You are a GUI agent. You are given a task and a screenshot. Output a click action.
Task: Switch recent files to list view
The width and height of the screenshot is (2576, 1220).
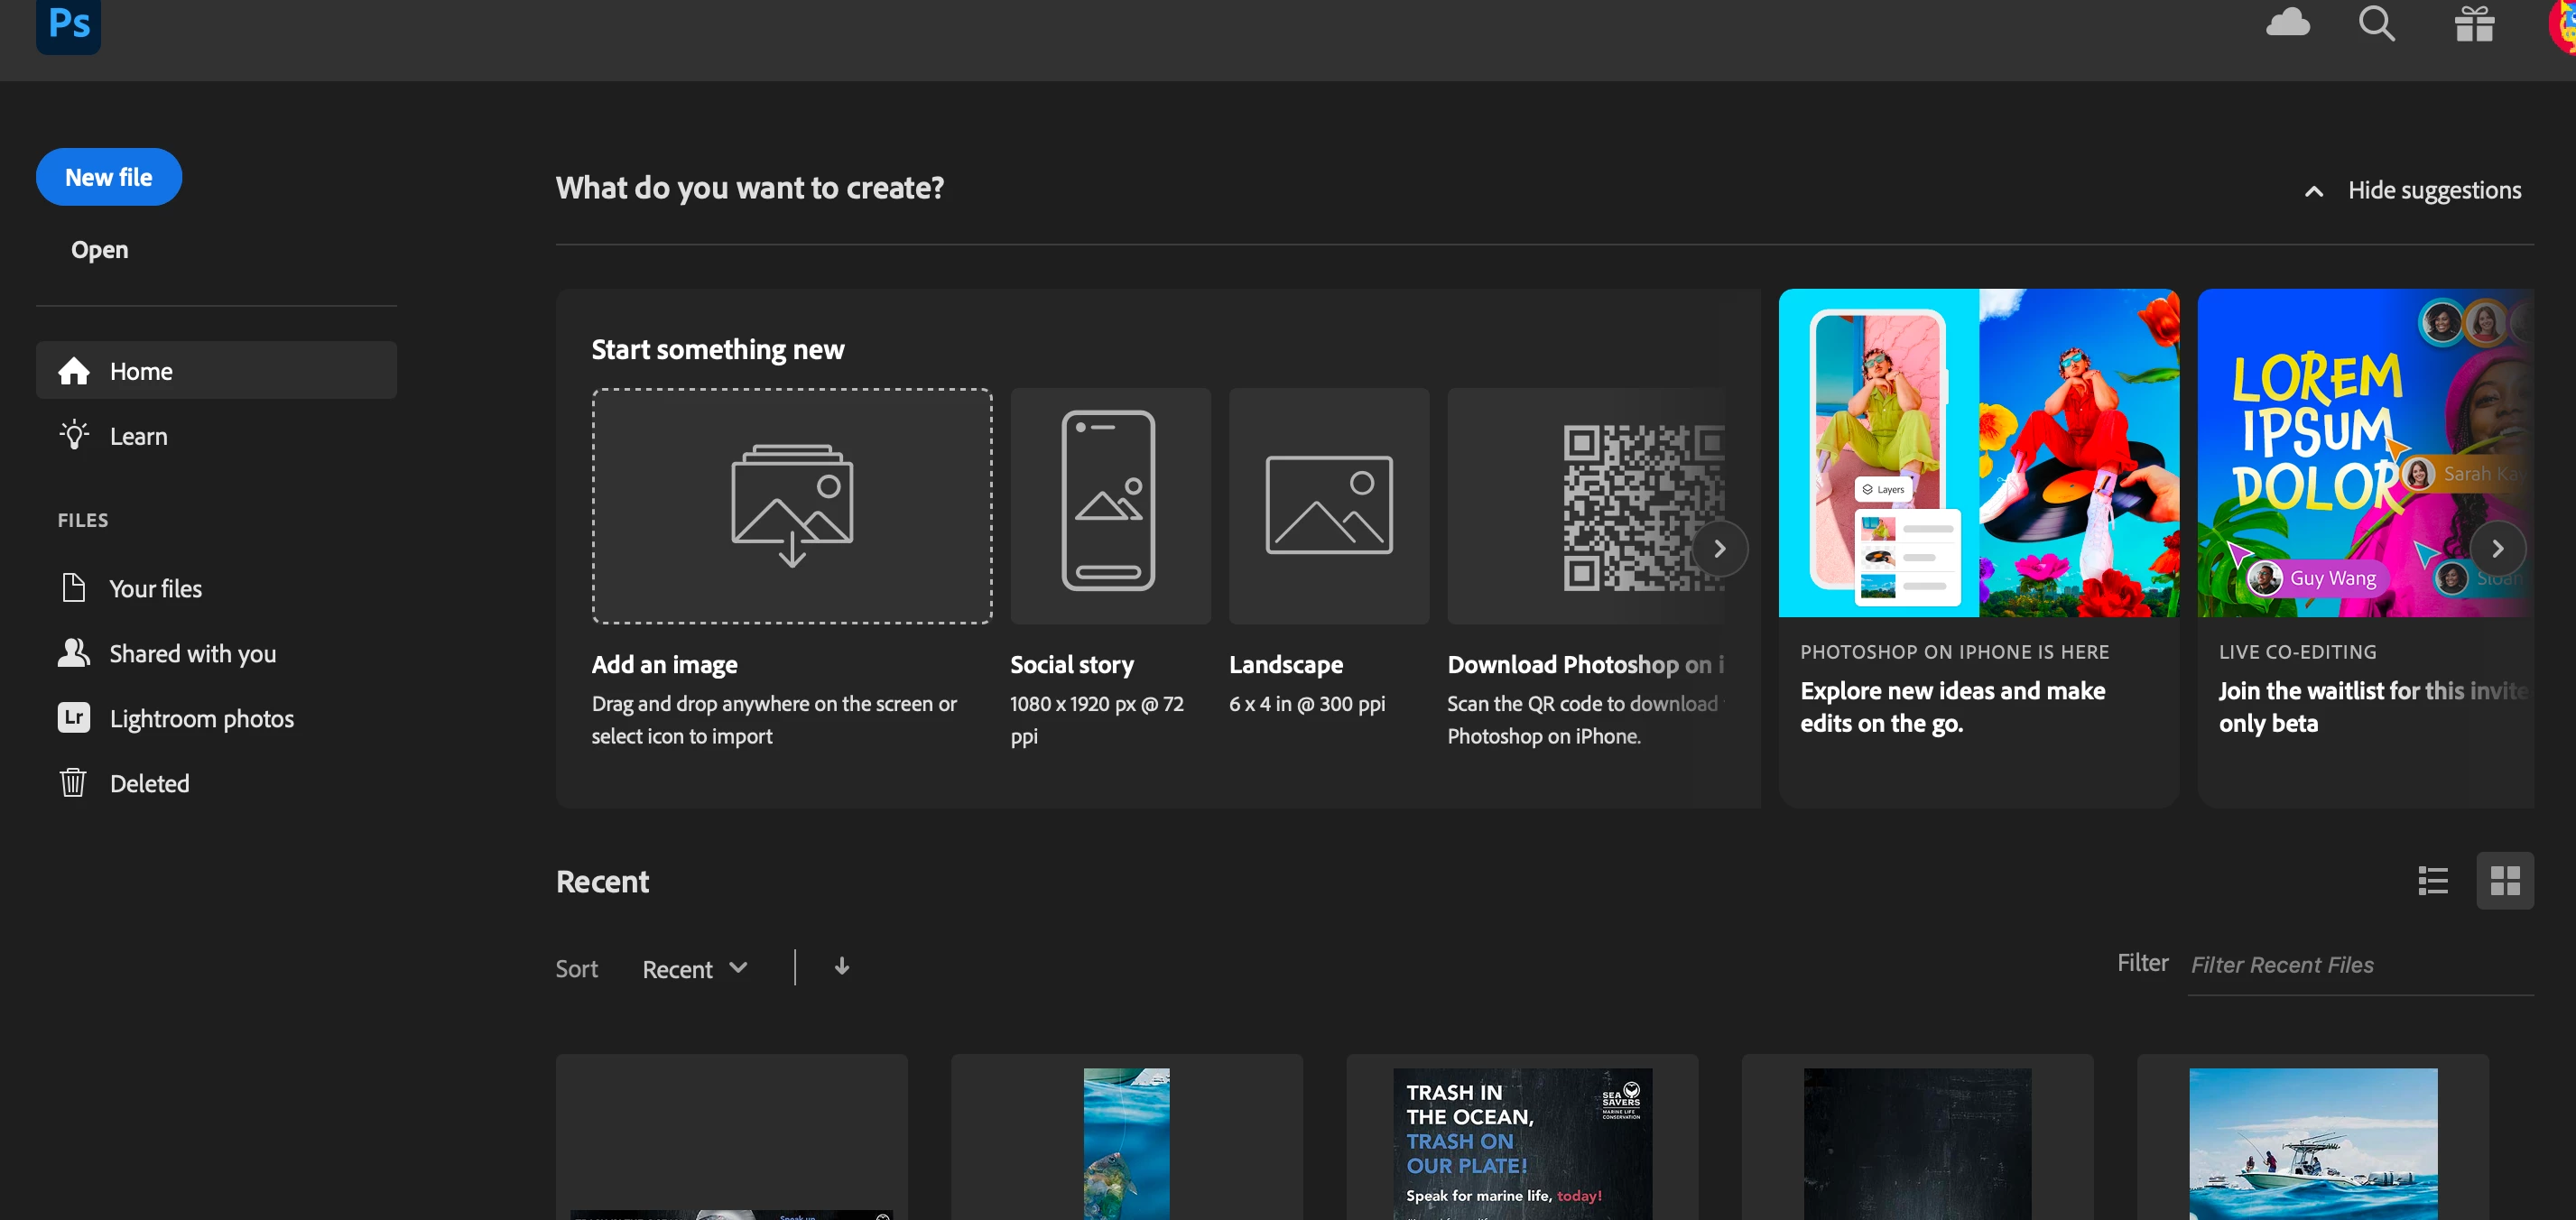[2432, 880]
